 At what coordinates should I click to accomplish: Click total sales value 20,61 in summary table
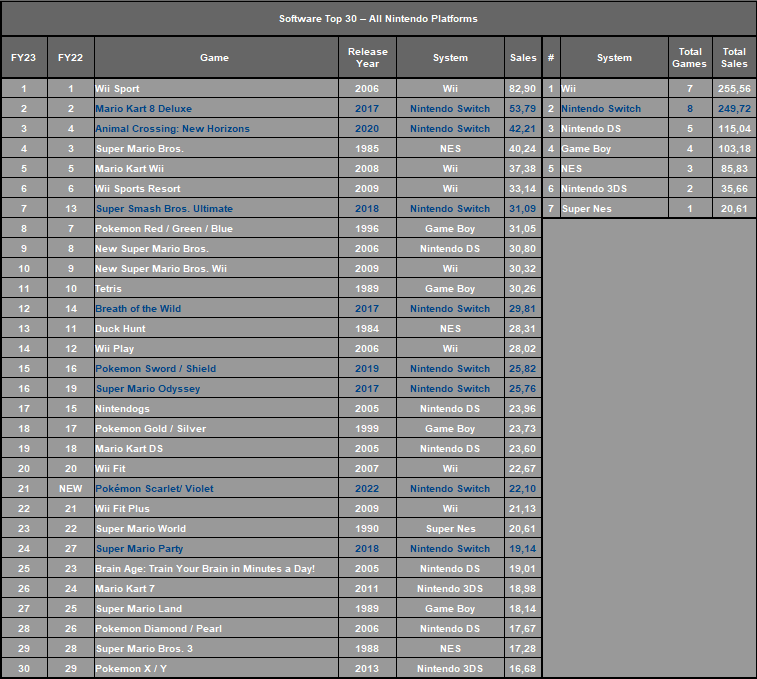pos(734,209)
